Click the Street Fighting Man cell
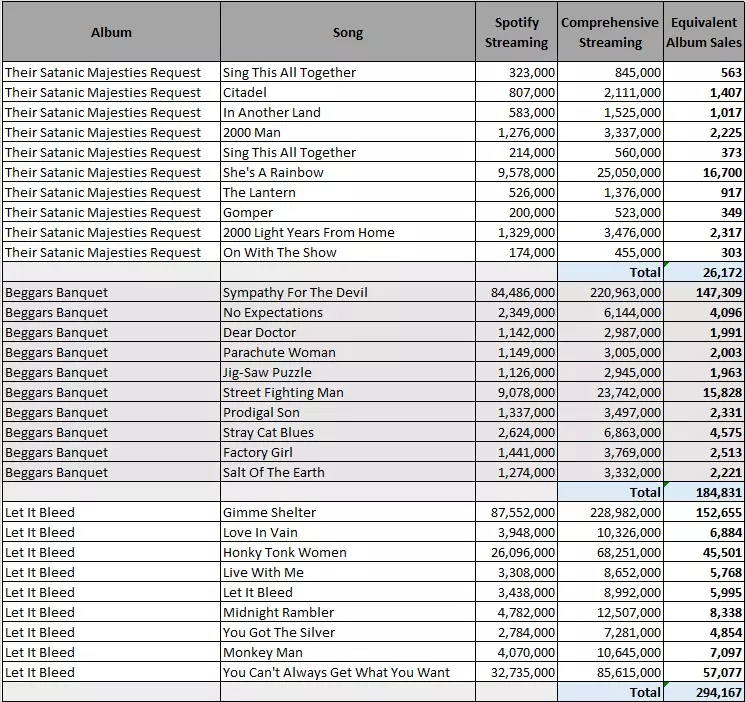 click(348, 392)
